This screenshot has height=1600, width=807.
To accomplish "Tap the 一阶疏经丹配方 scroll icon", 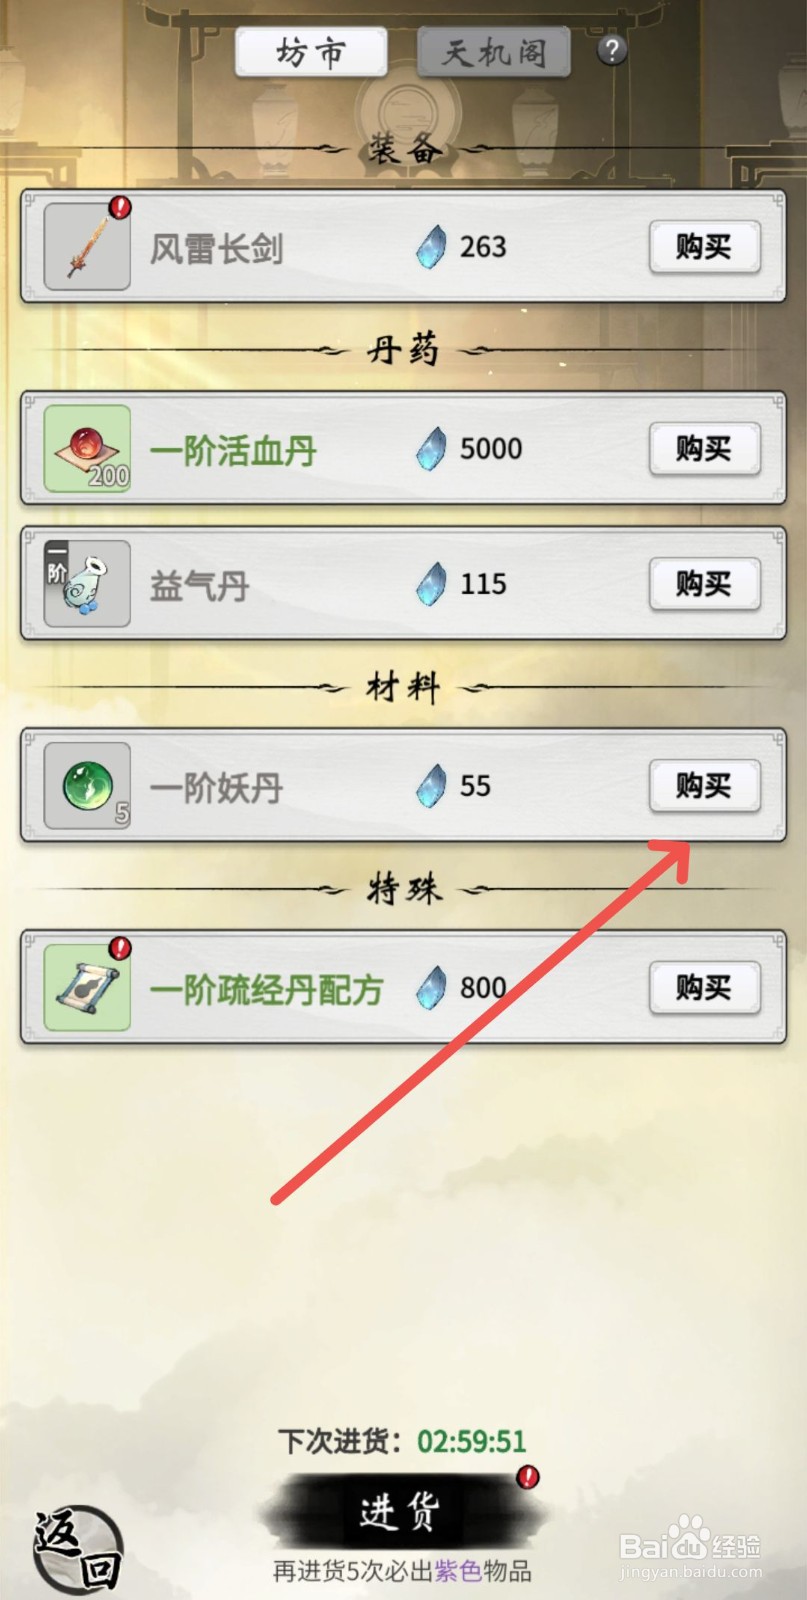I will (87, 987).
